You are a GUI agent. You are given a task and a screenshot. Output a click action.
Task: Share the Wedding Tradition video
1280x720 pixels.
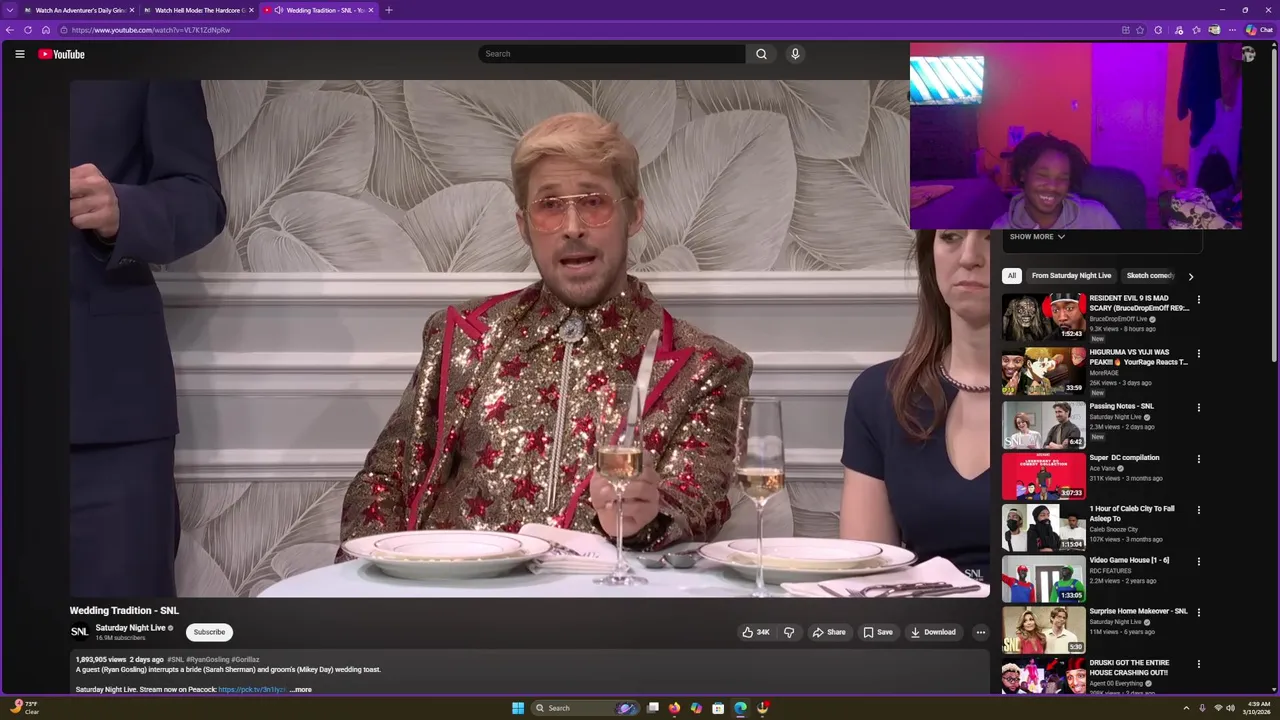(829, 632)
